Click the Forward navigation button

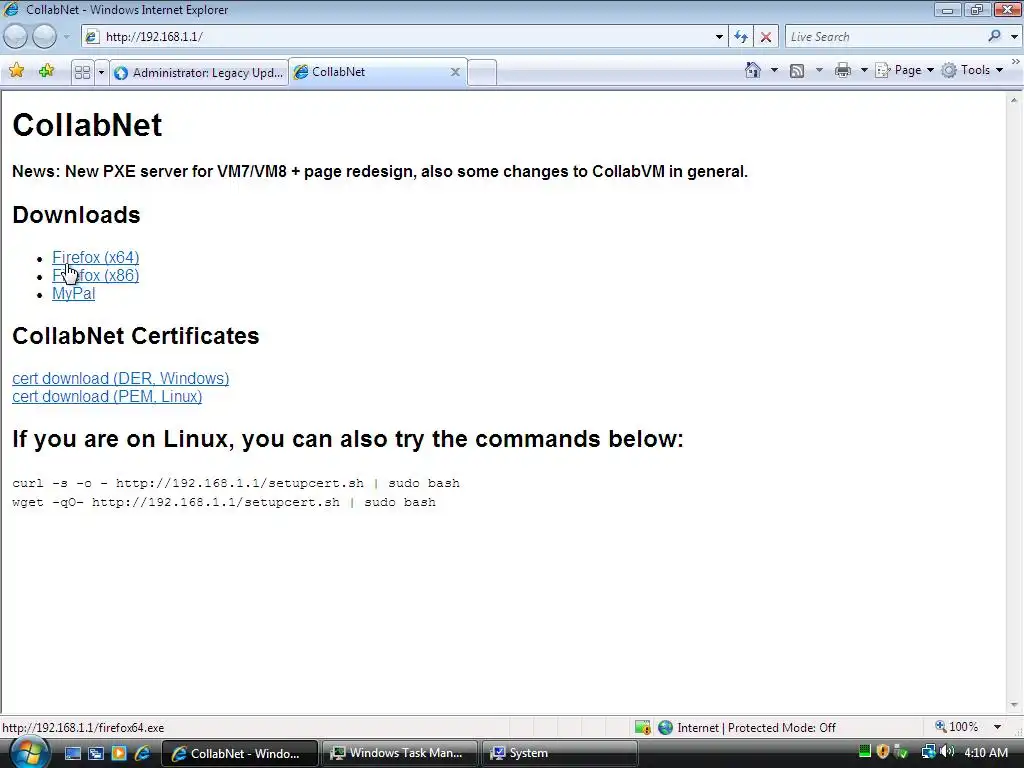44,37
